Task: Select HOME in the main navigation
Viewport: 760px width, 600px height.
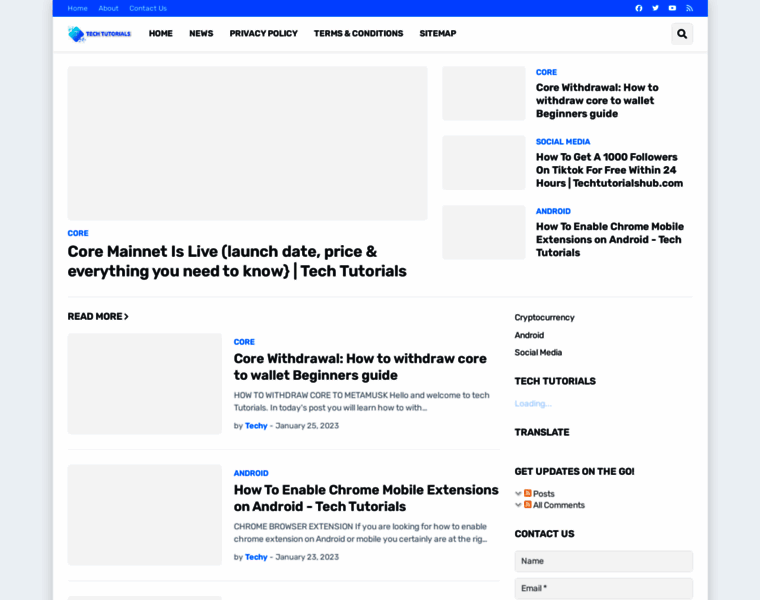Action: [160, 33]
